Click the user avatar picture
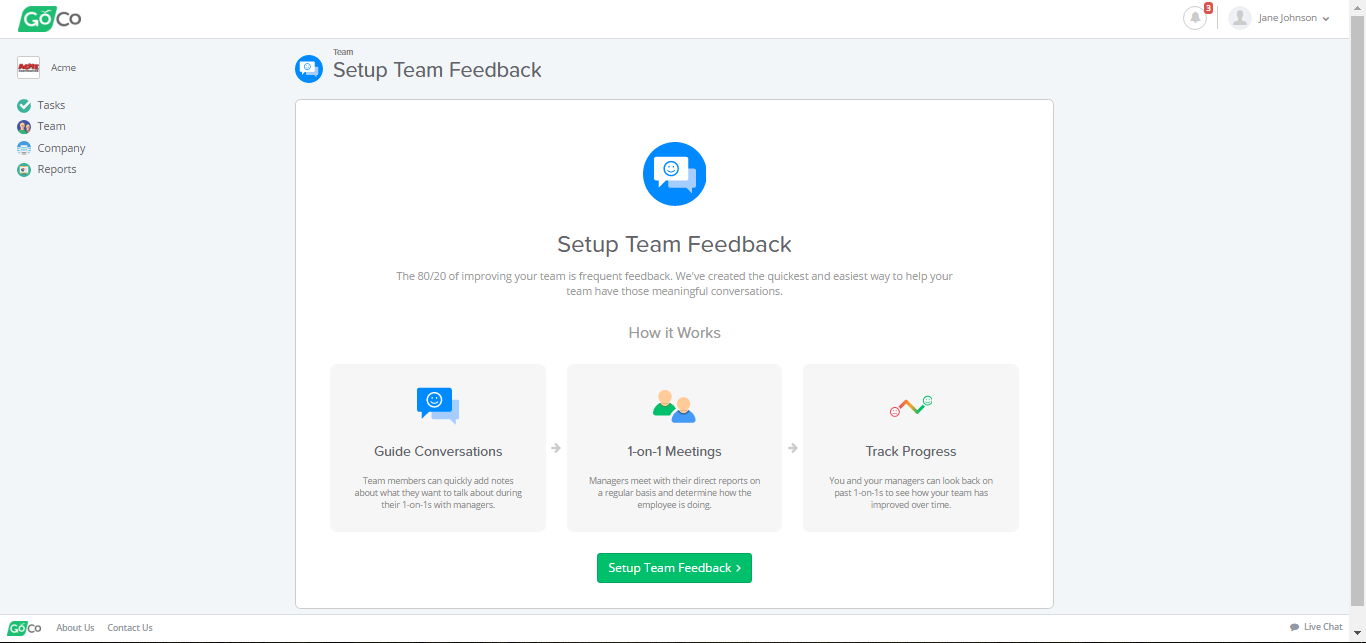Viewport: 1366px width, 643px height. click(1240, 18)
